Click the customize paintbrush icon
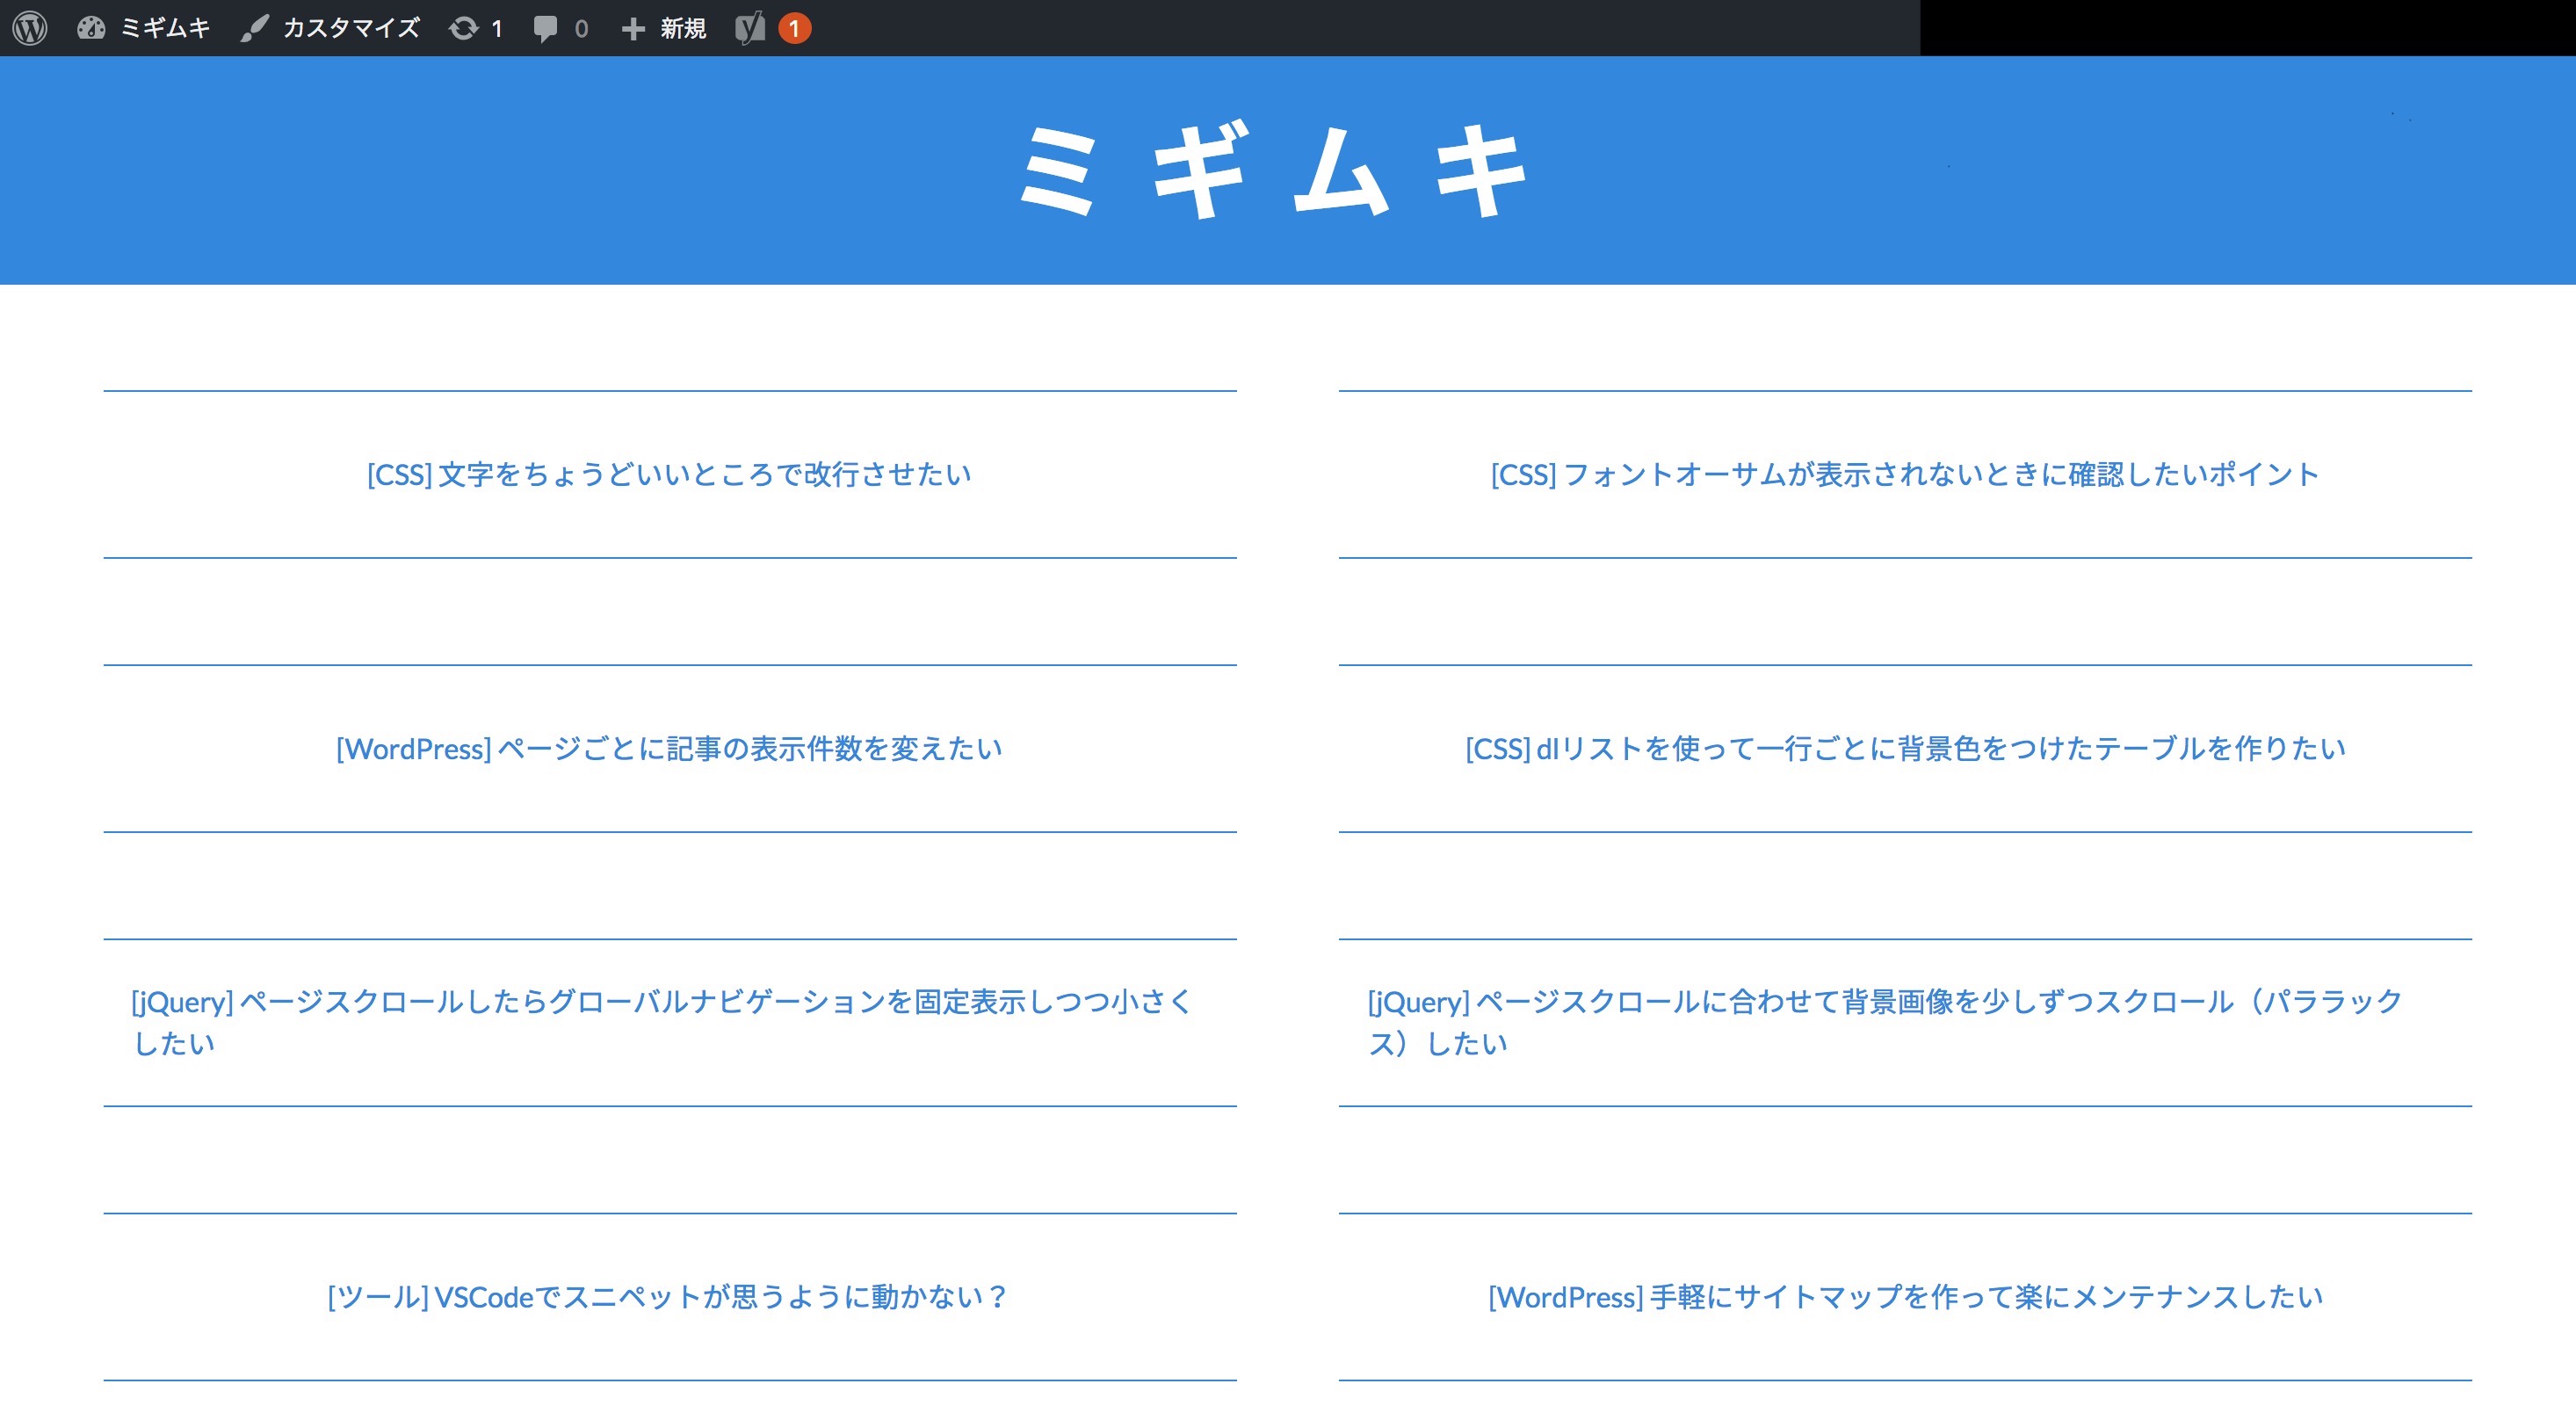The height and width of the screenshot is (1420, 2576). tap(255, 28)
